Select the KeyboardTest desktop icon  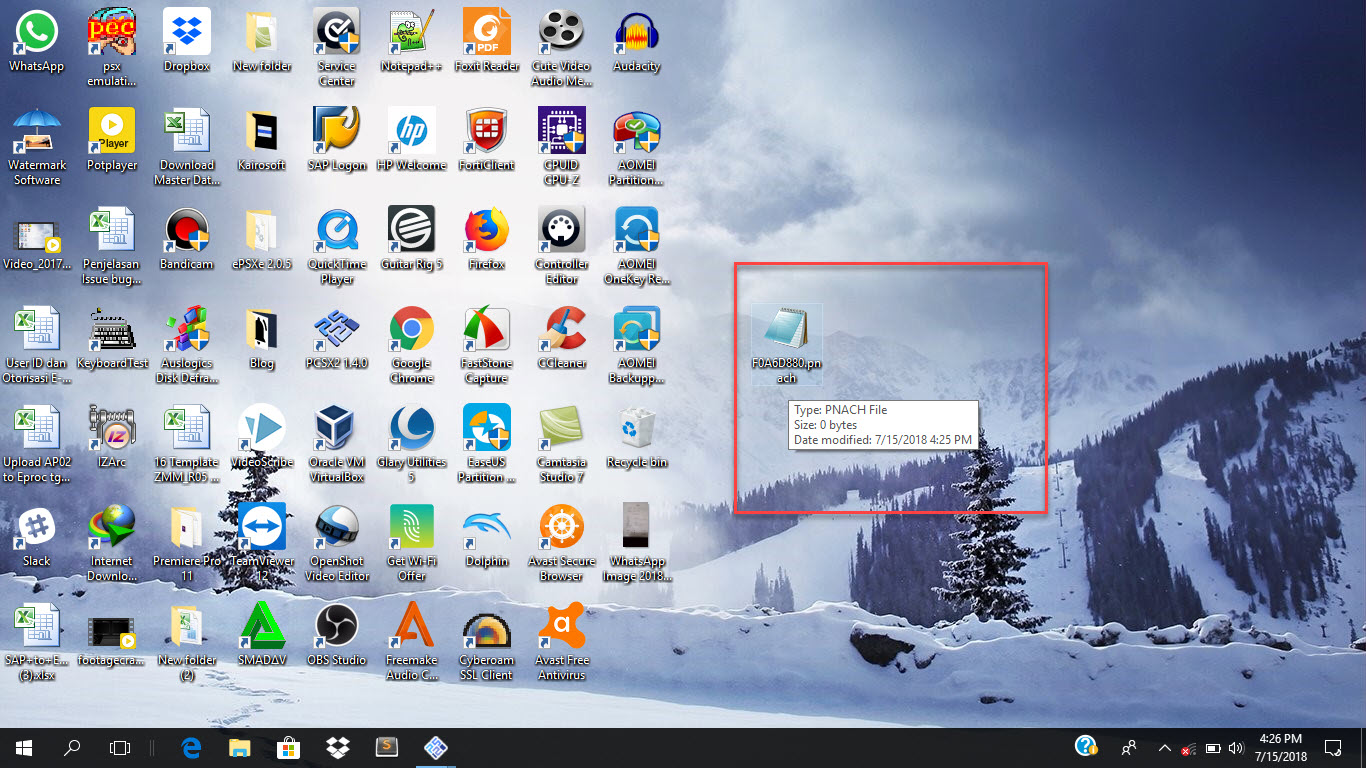tap(112, 329)
